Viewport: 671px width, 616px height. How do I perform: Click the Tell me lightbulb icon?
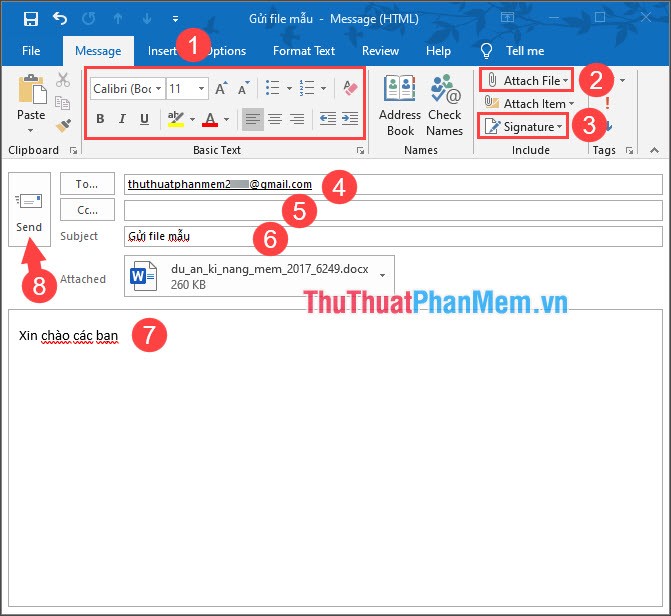point(486,51)
